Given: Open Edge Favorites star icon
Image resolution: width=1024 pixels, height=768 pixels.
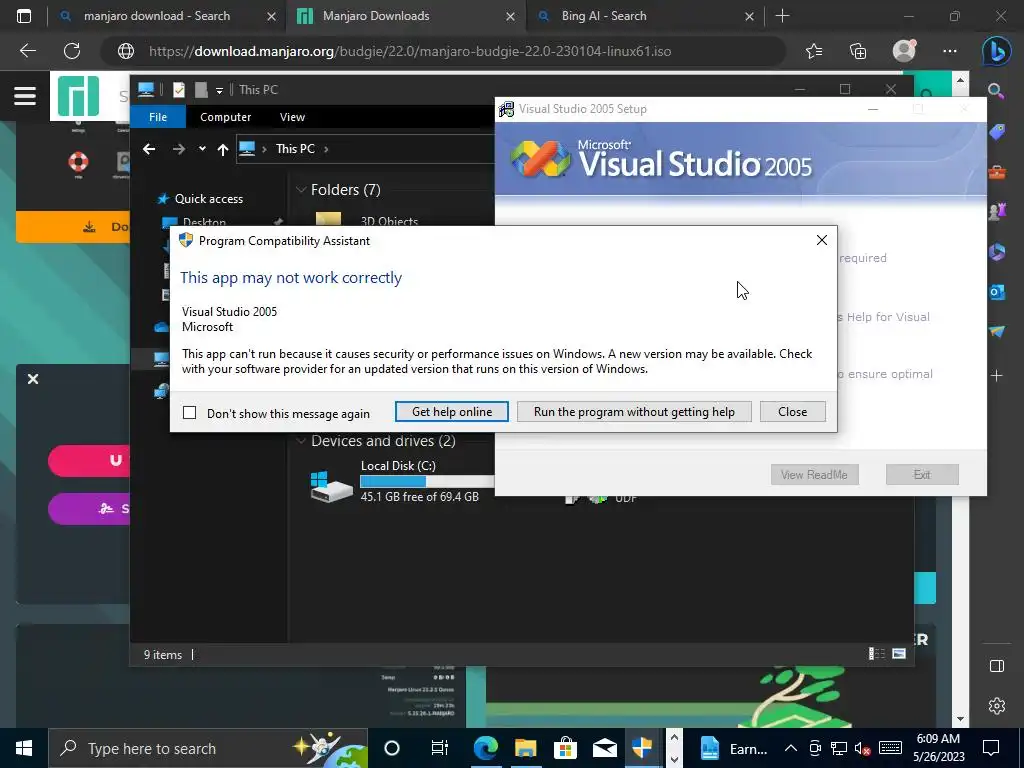Looking at the screenshot, I should tap(814, 51).
